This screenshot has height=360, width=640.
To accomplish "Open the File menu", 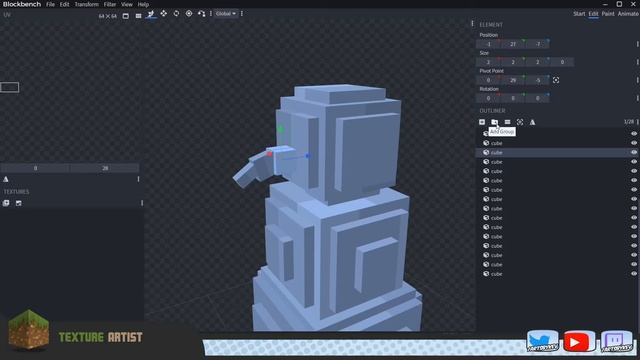I will [x=50, y=4].
